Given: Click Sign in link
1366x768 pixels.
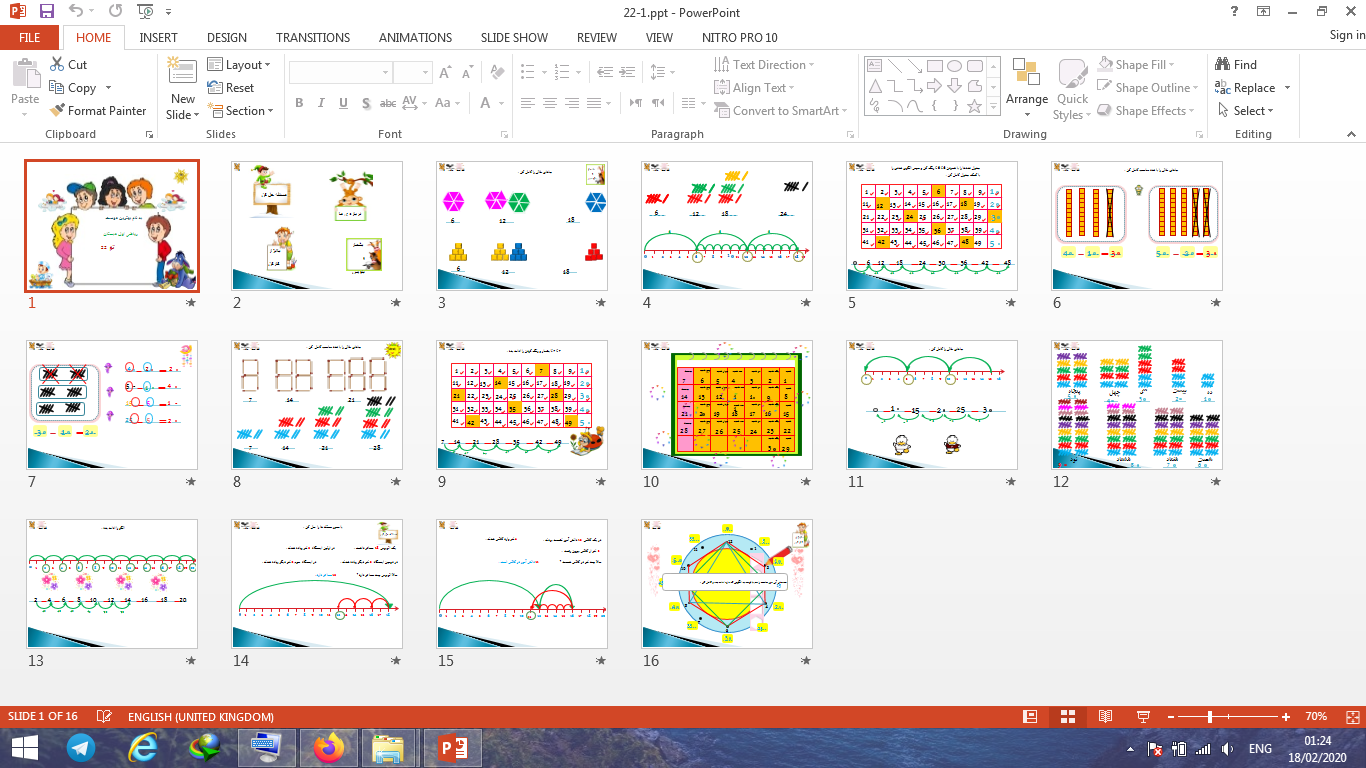Looking at the screenshot, I should click(1346, 35).
